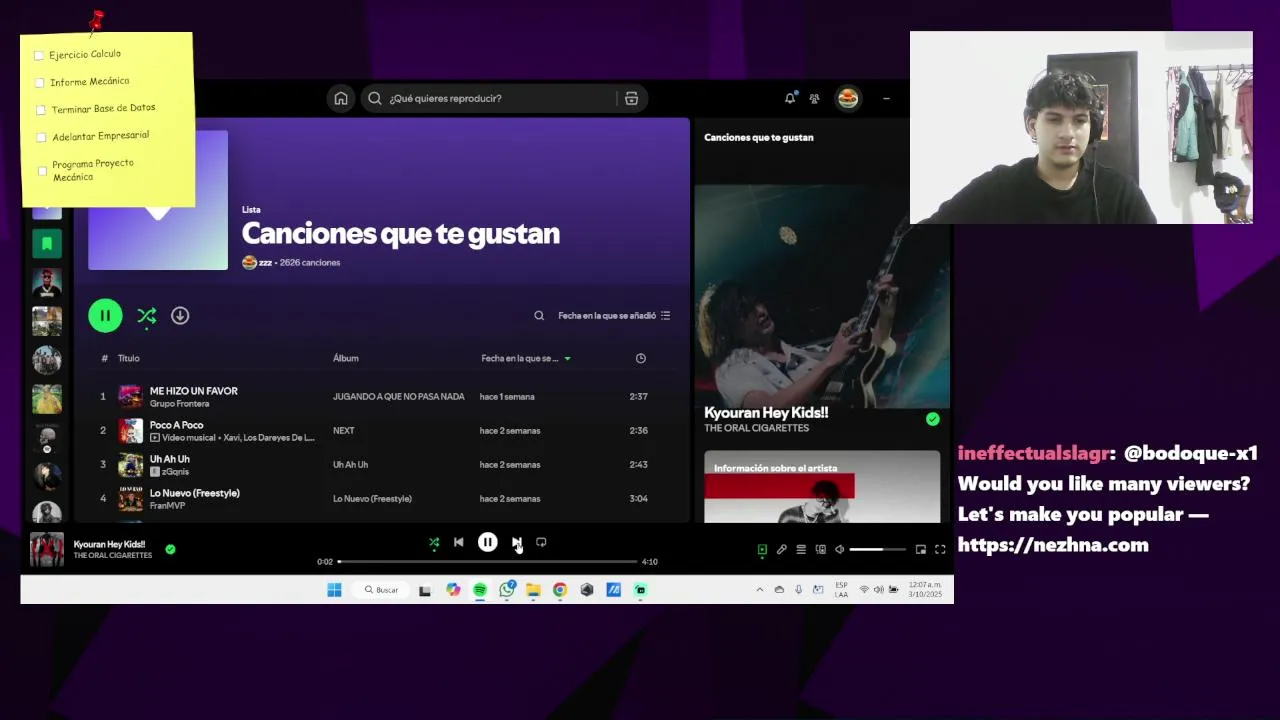Open the playlist owner 'zzz' profile link
The image size is (1280, 720).
click(x=265, y=262)
